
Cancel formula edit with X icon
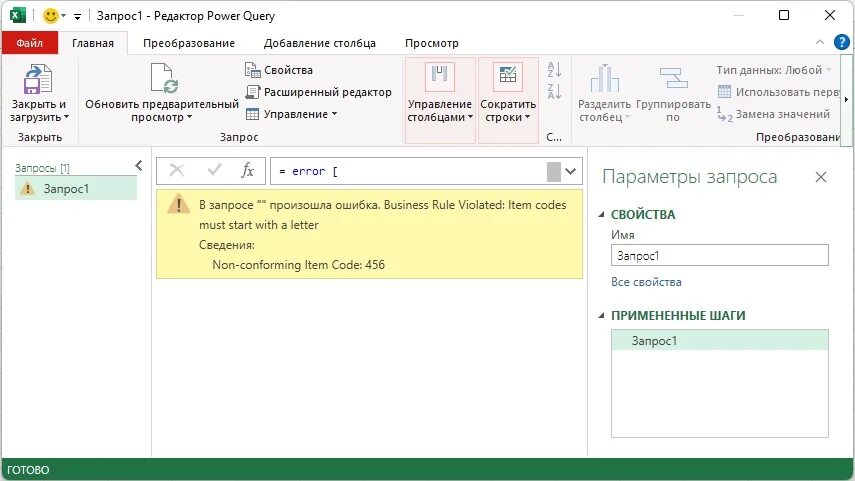(x=177, y=171)
